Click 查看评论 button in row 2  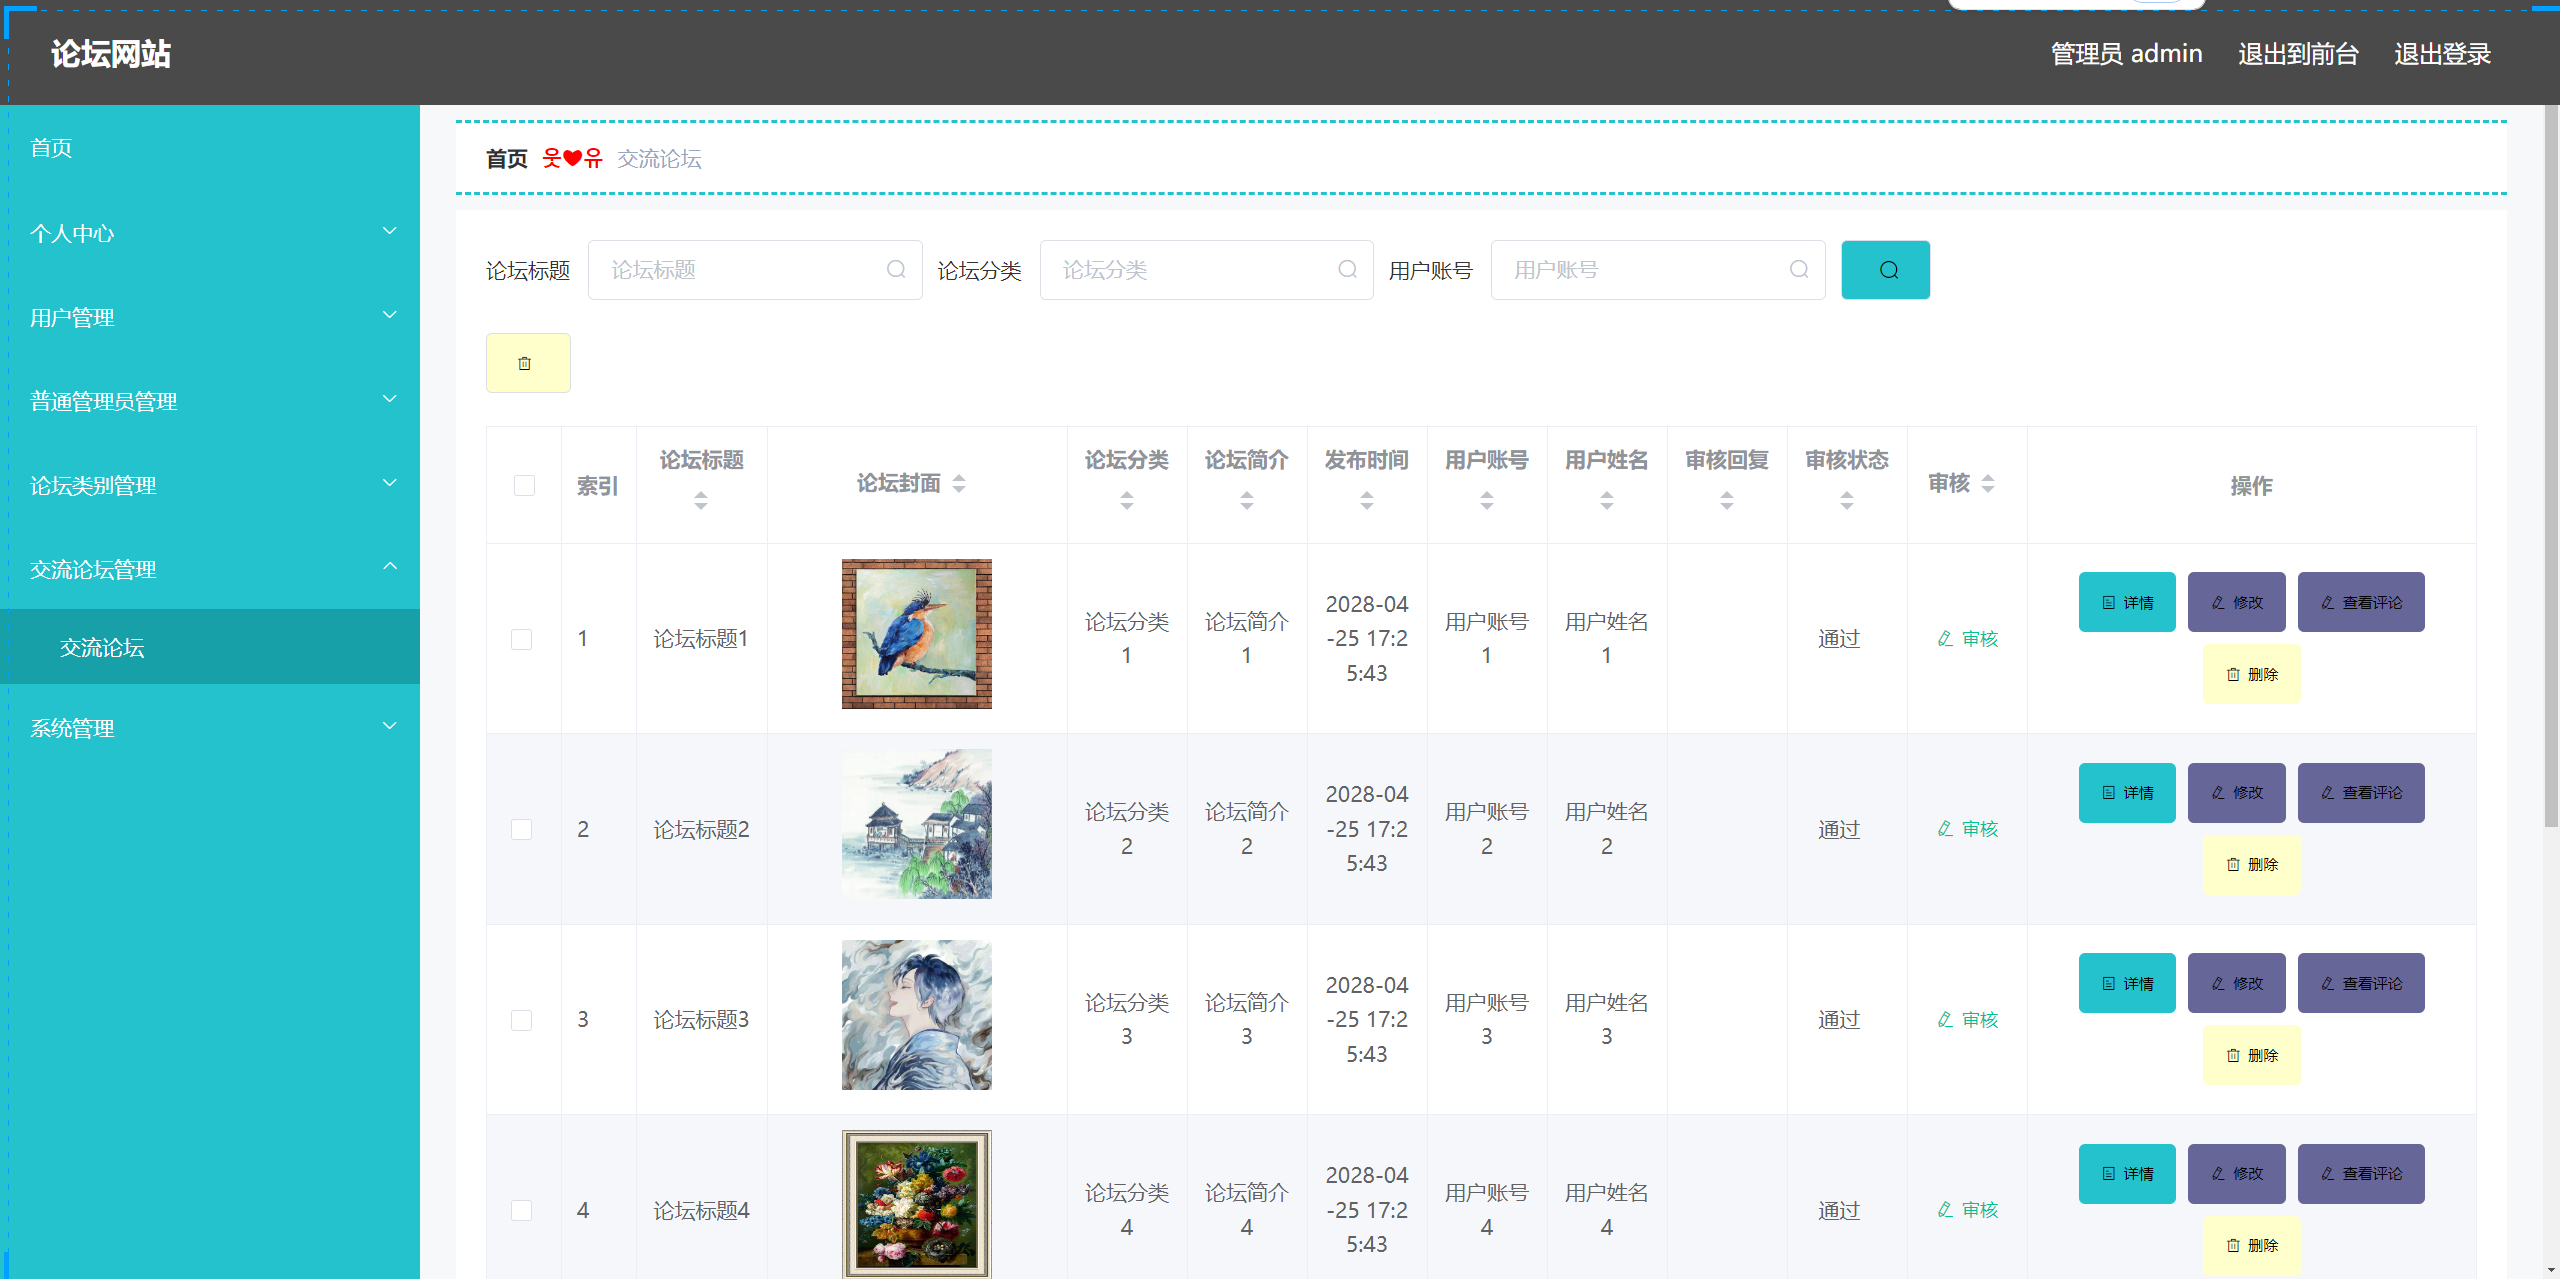[x=2360, y=793]
